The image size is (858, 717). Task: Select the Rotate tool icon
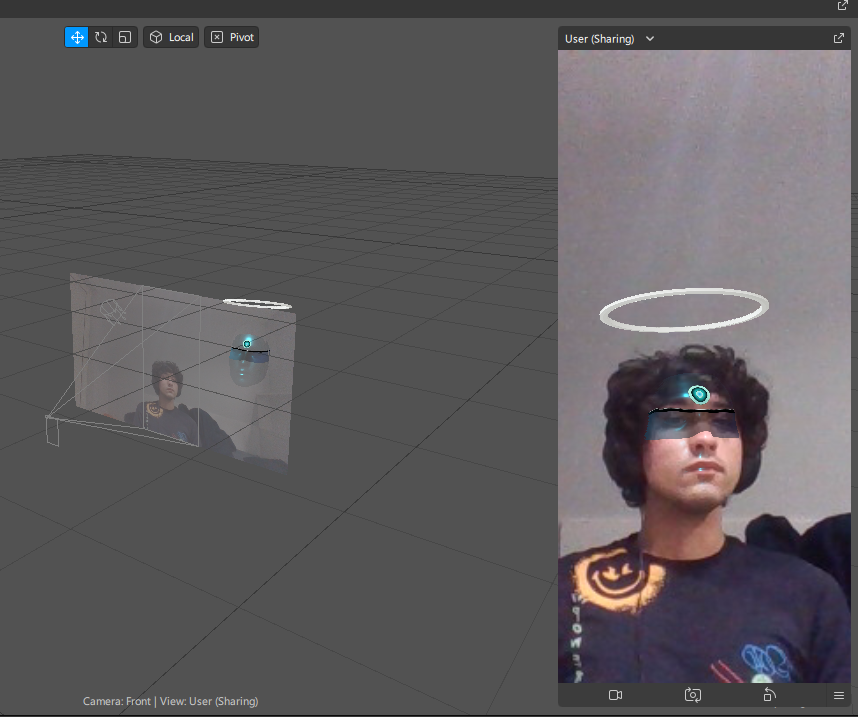coord(101,37)
